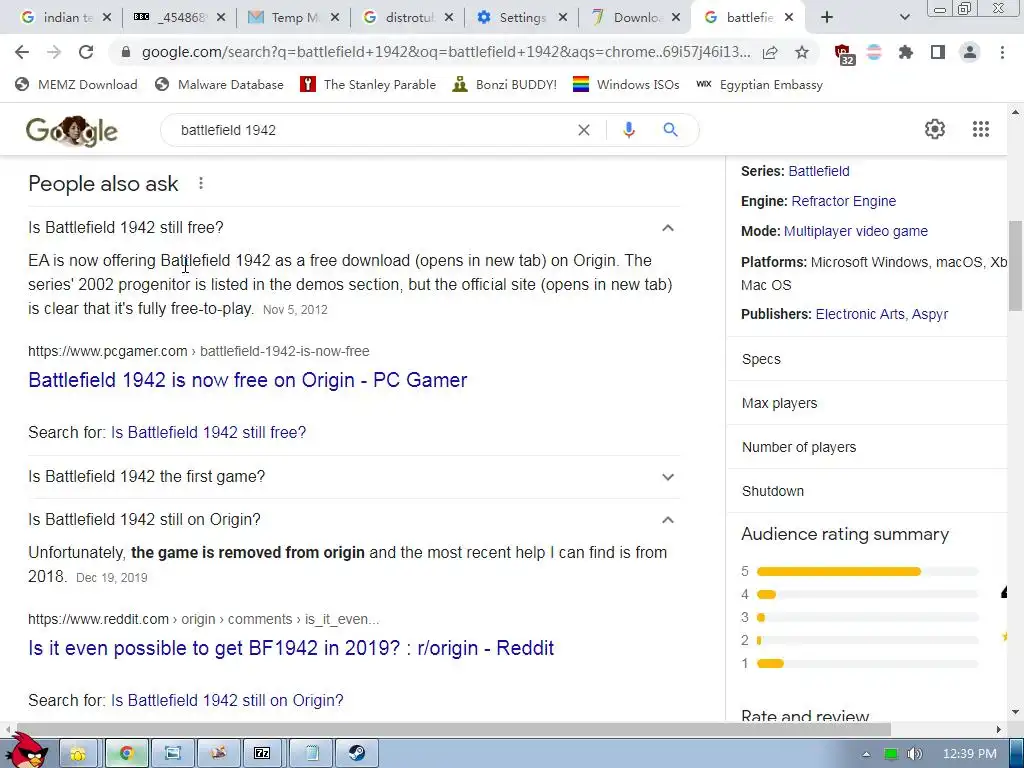
Task: Open 'Battlefield 1942 is now free on Origin' link
Action: click(248, 380)
